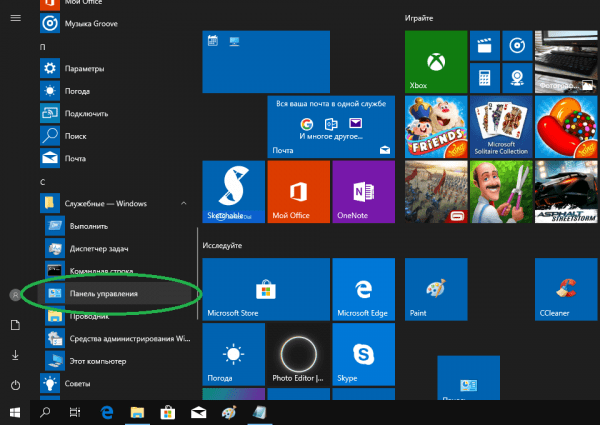
Task: Open Task View on taskbar
Action: tap(75, 412)
